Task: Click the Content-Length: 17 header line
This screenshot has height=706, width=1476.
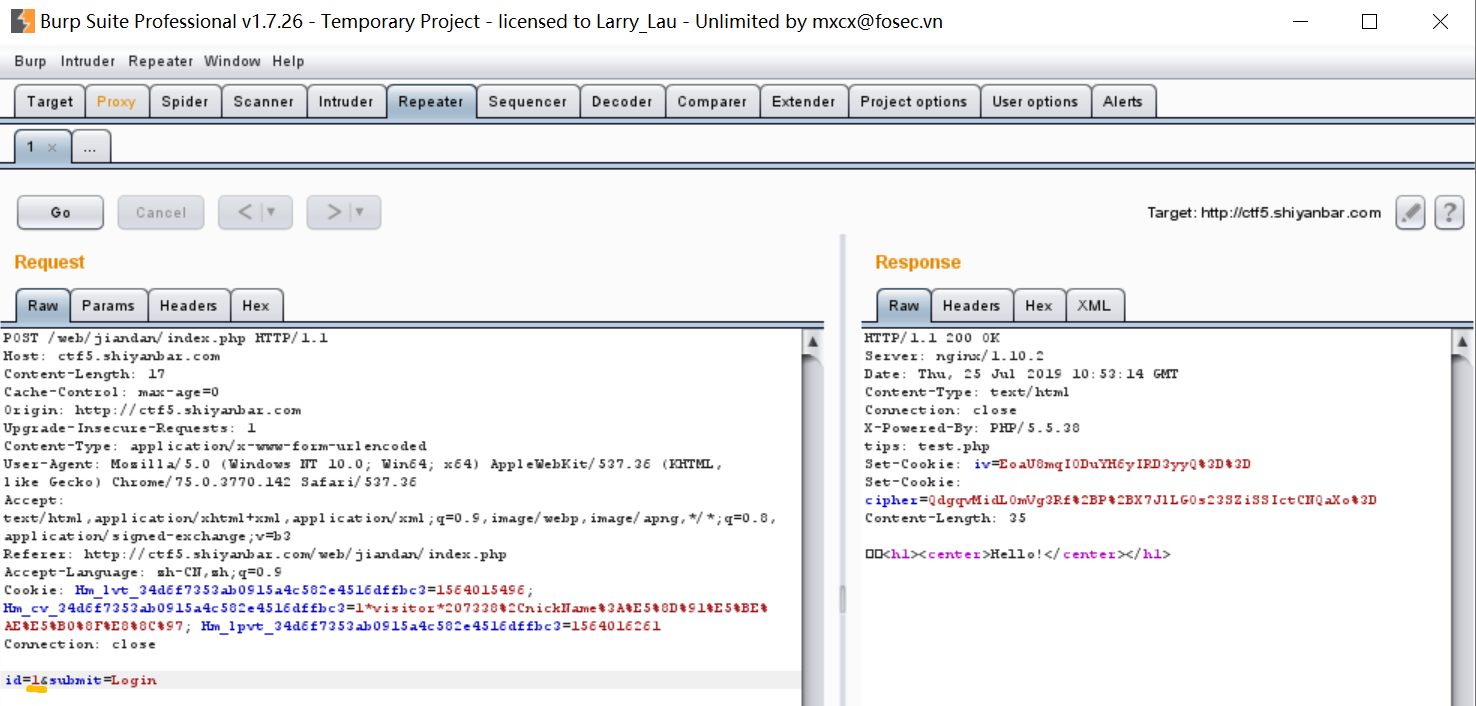Action: click(84, 374)
